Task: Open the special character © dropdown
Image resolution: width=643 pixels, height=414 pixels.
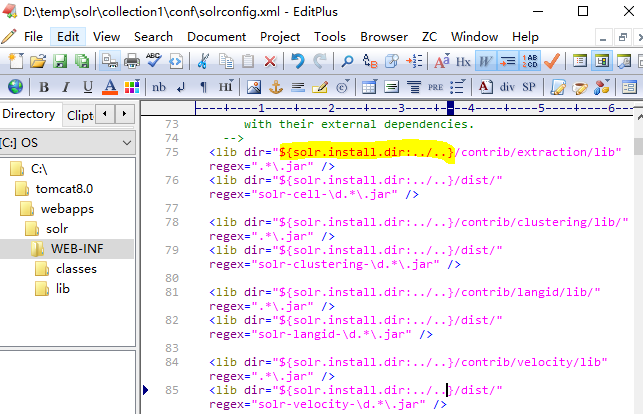Action: (342, 87)
